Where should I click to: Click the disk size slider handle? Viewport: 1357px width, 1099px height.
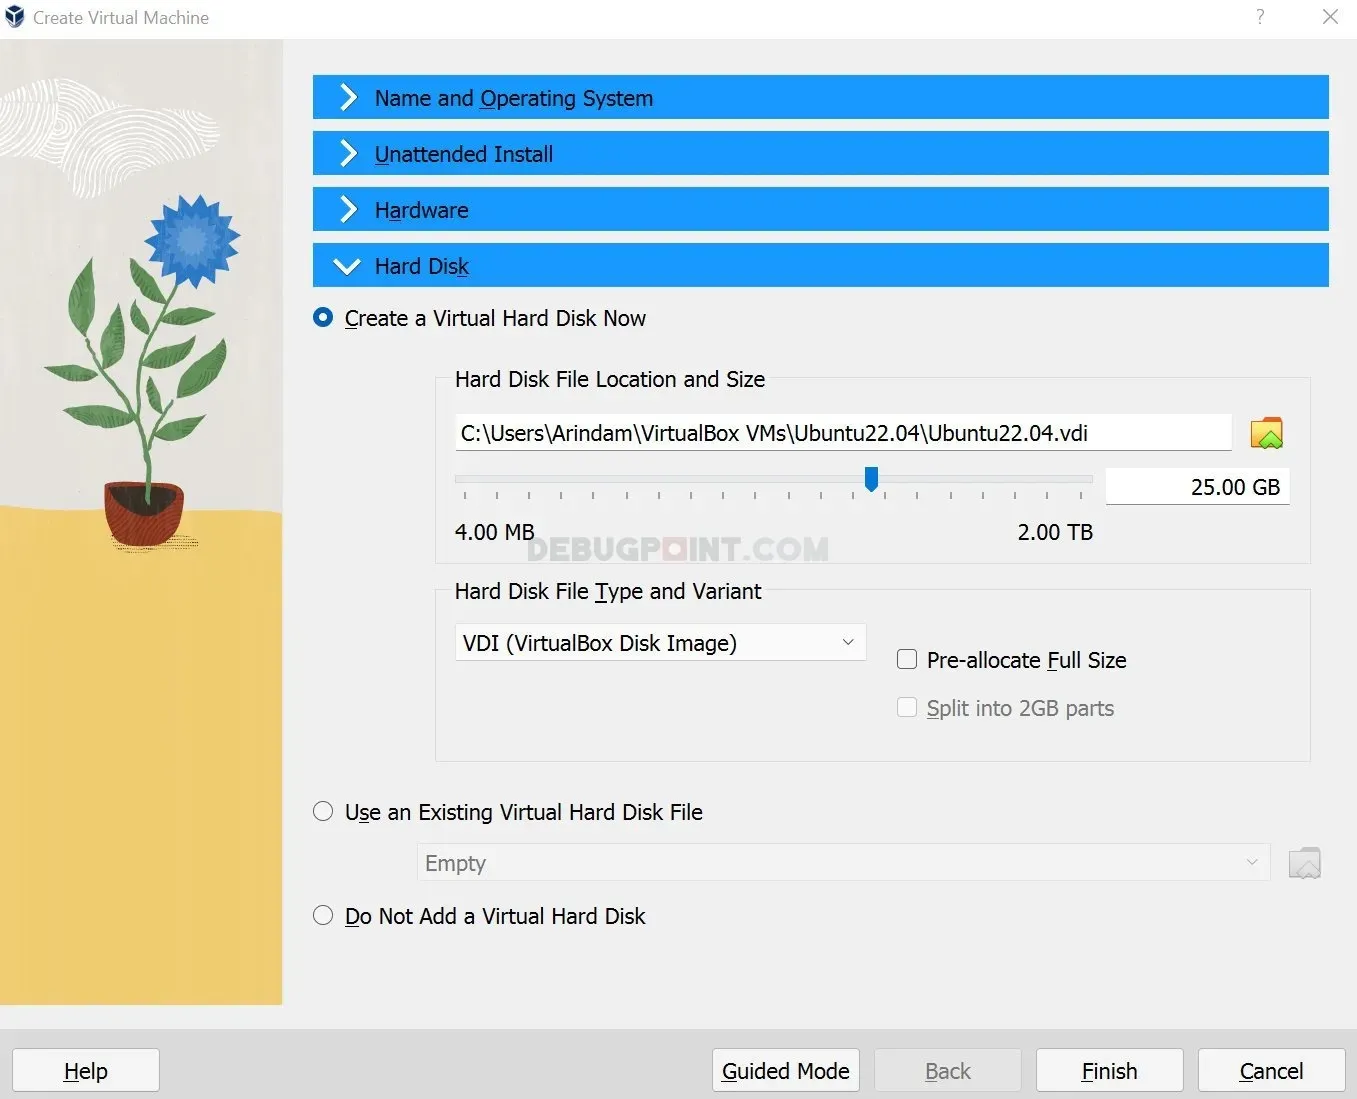(871, 480)
